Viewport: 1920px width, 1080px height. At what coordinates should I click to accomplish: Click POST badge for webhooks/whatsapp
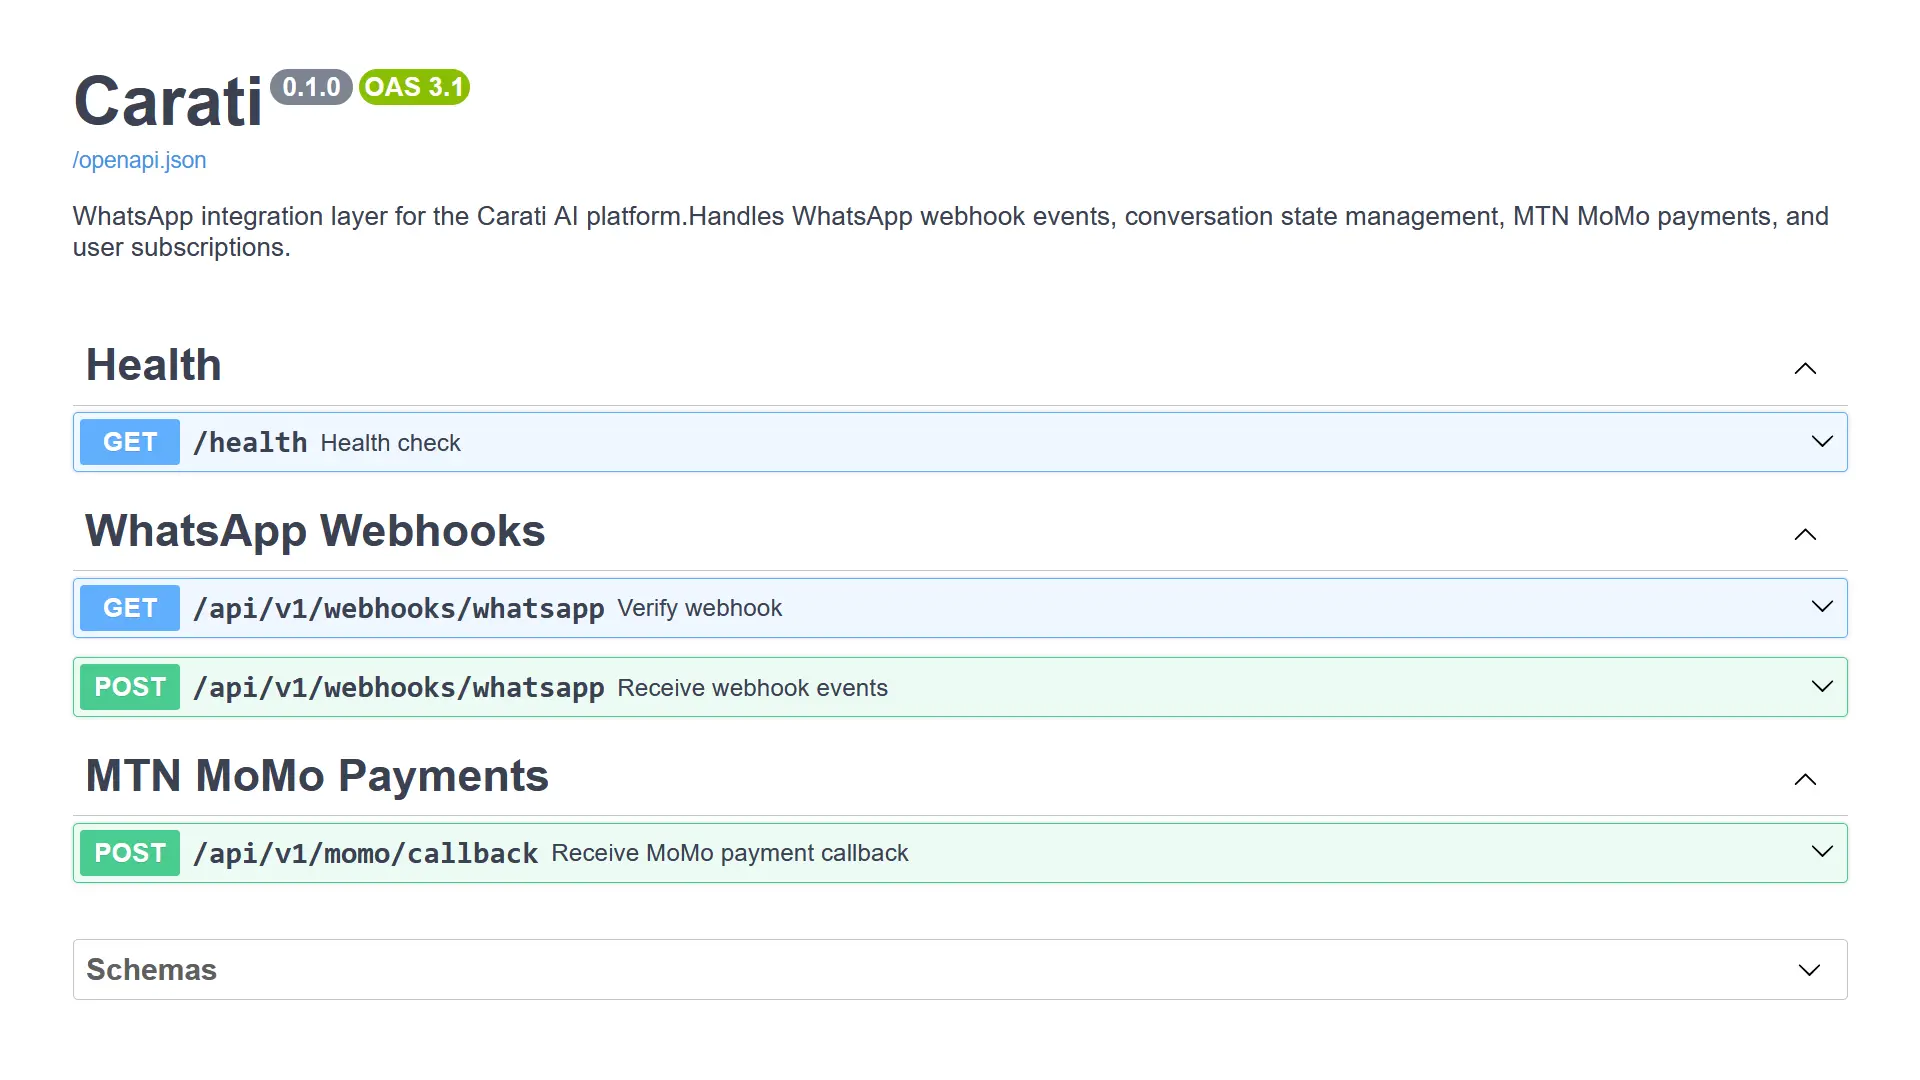tap(130, 687)
